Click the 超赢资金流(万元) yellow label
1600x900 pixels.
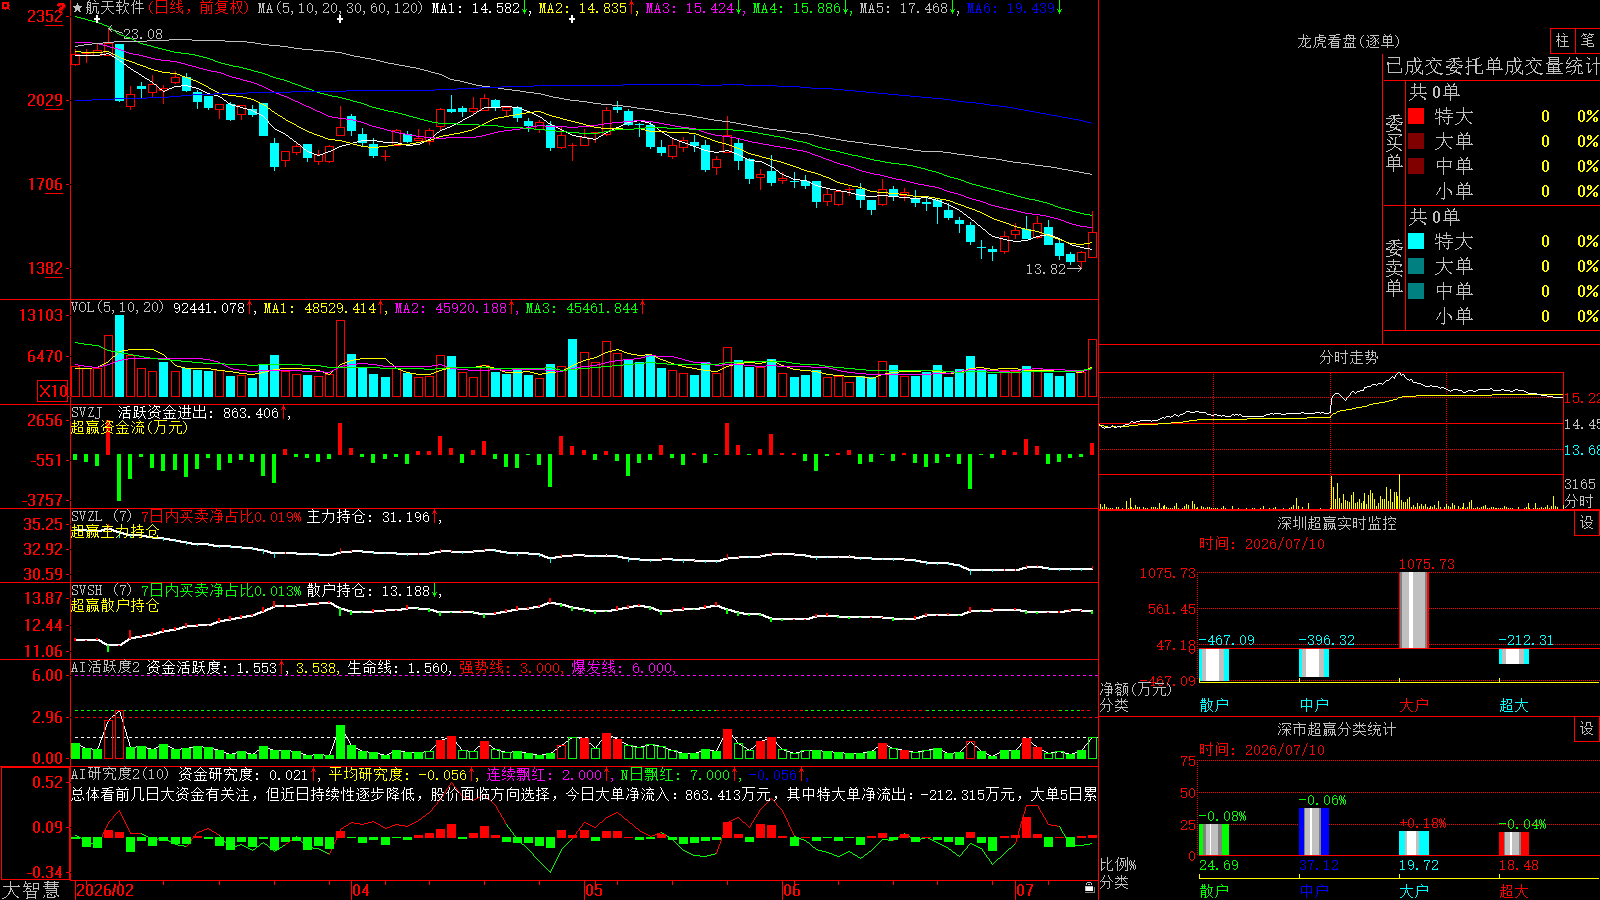pos(129,427)
